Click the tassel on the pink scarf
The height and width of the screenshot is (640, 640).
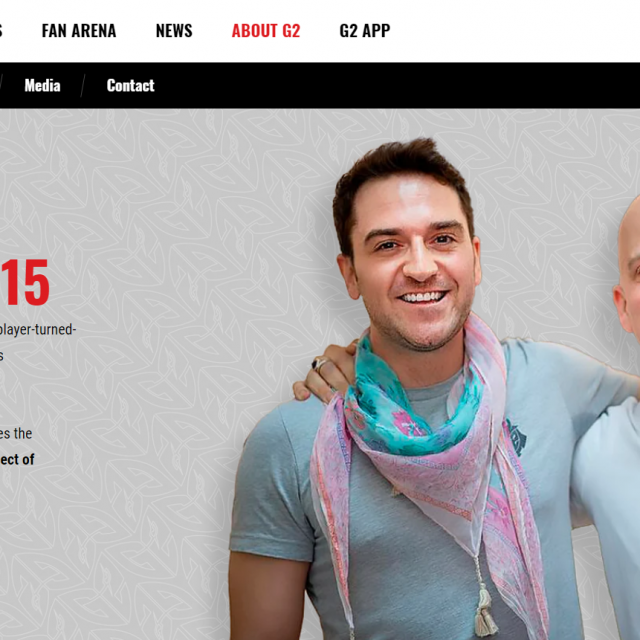[486, 612]
